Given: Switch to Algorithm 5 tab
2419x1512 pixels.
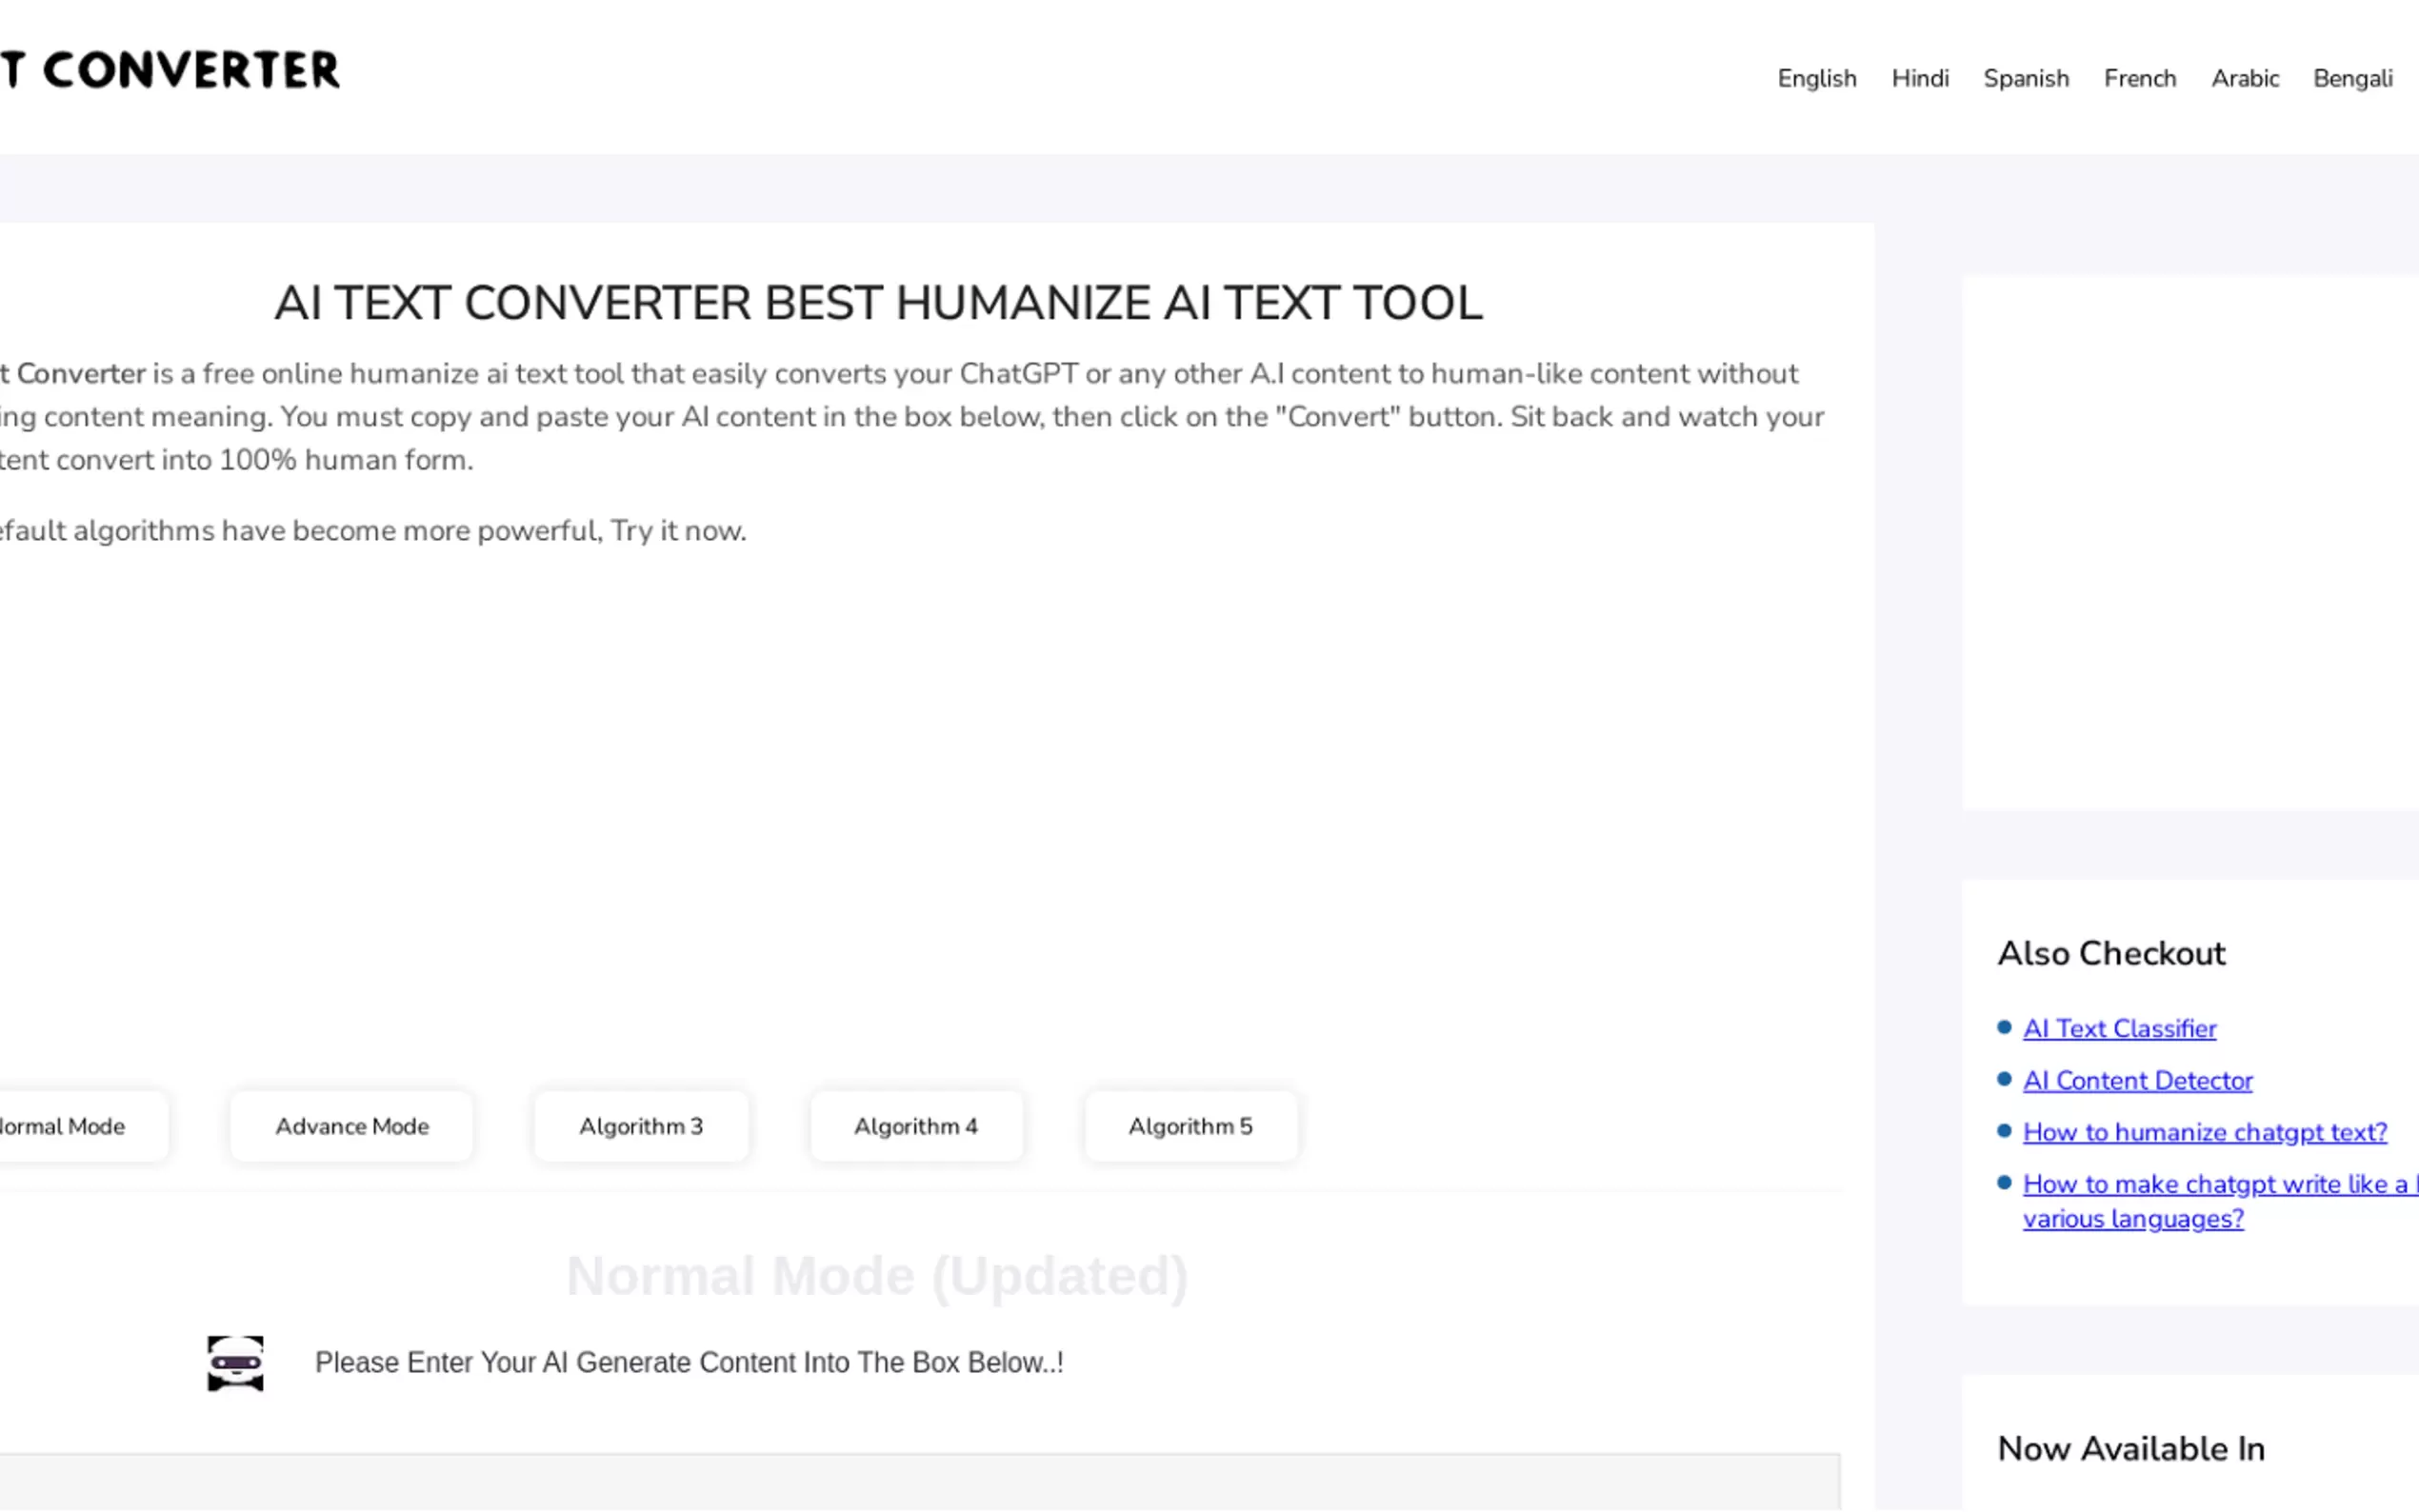Looking at the screenshot, I should click(x=1190, y=1126).
